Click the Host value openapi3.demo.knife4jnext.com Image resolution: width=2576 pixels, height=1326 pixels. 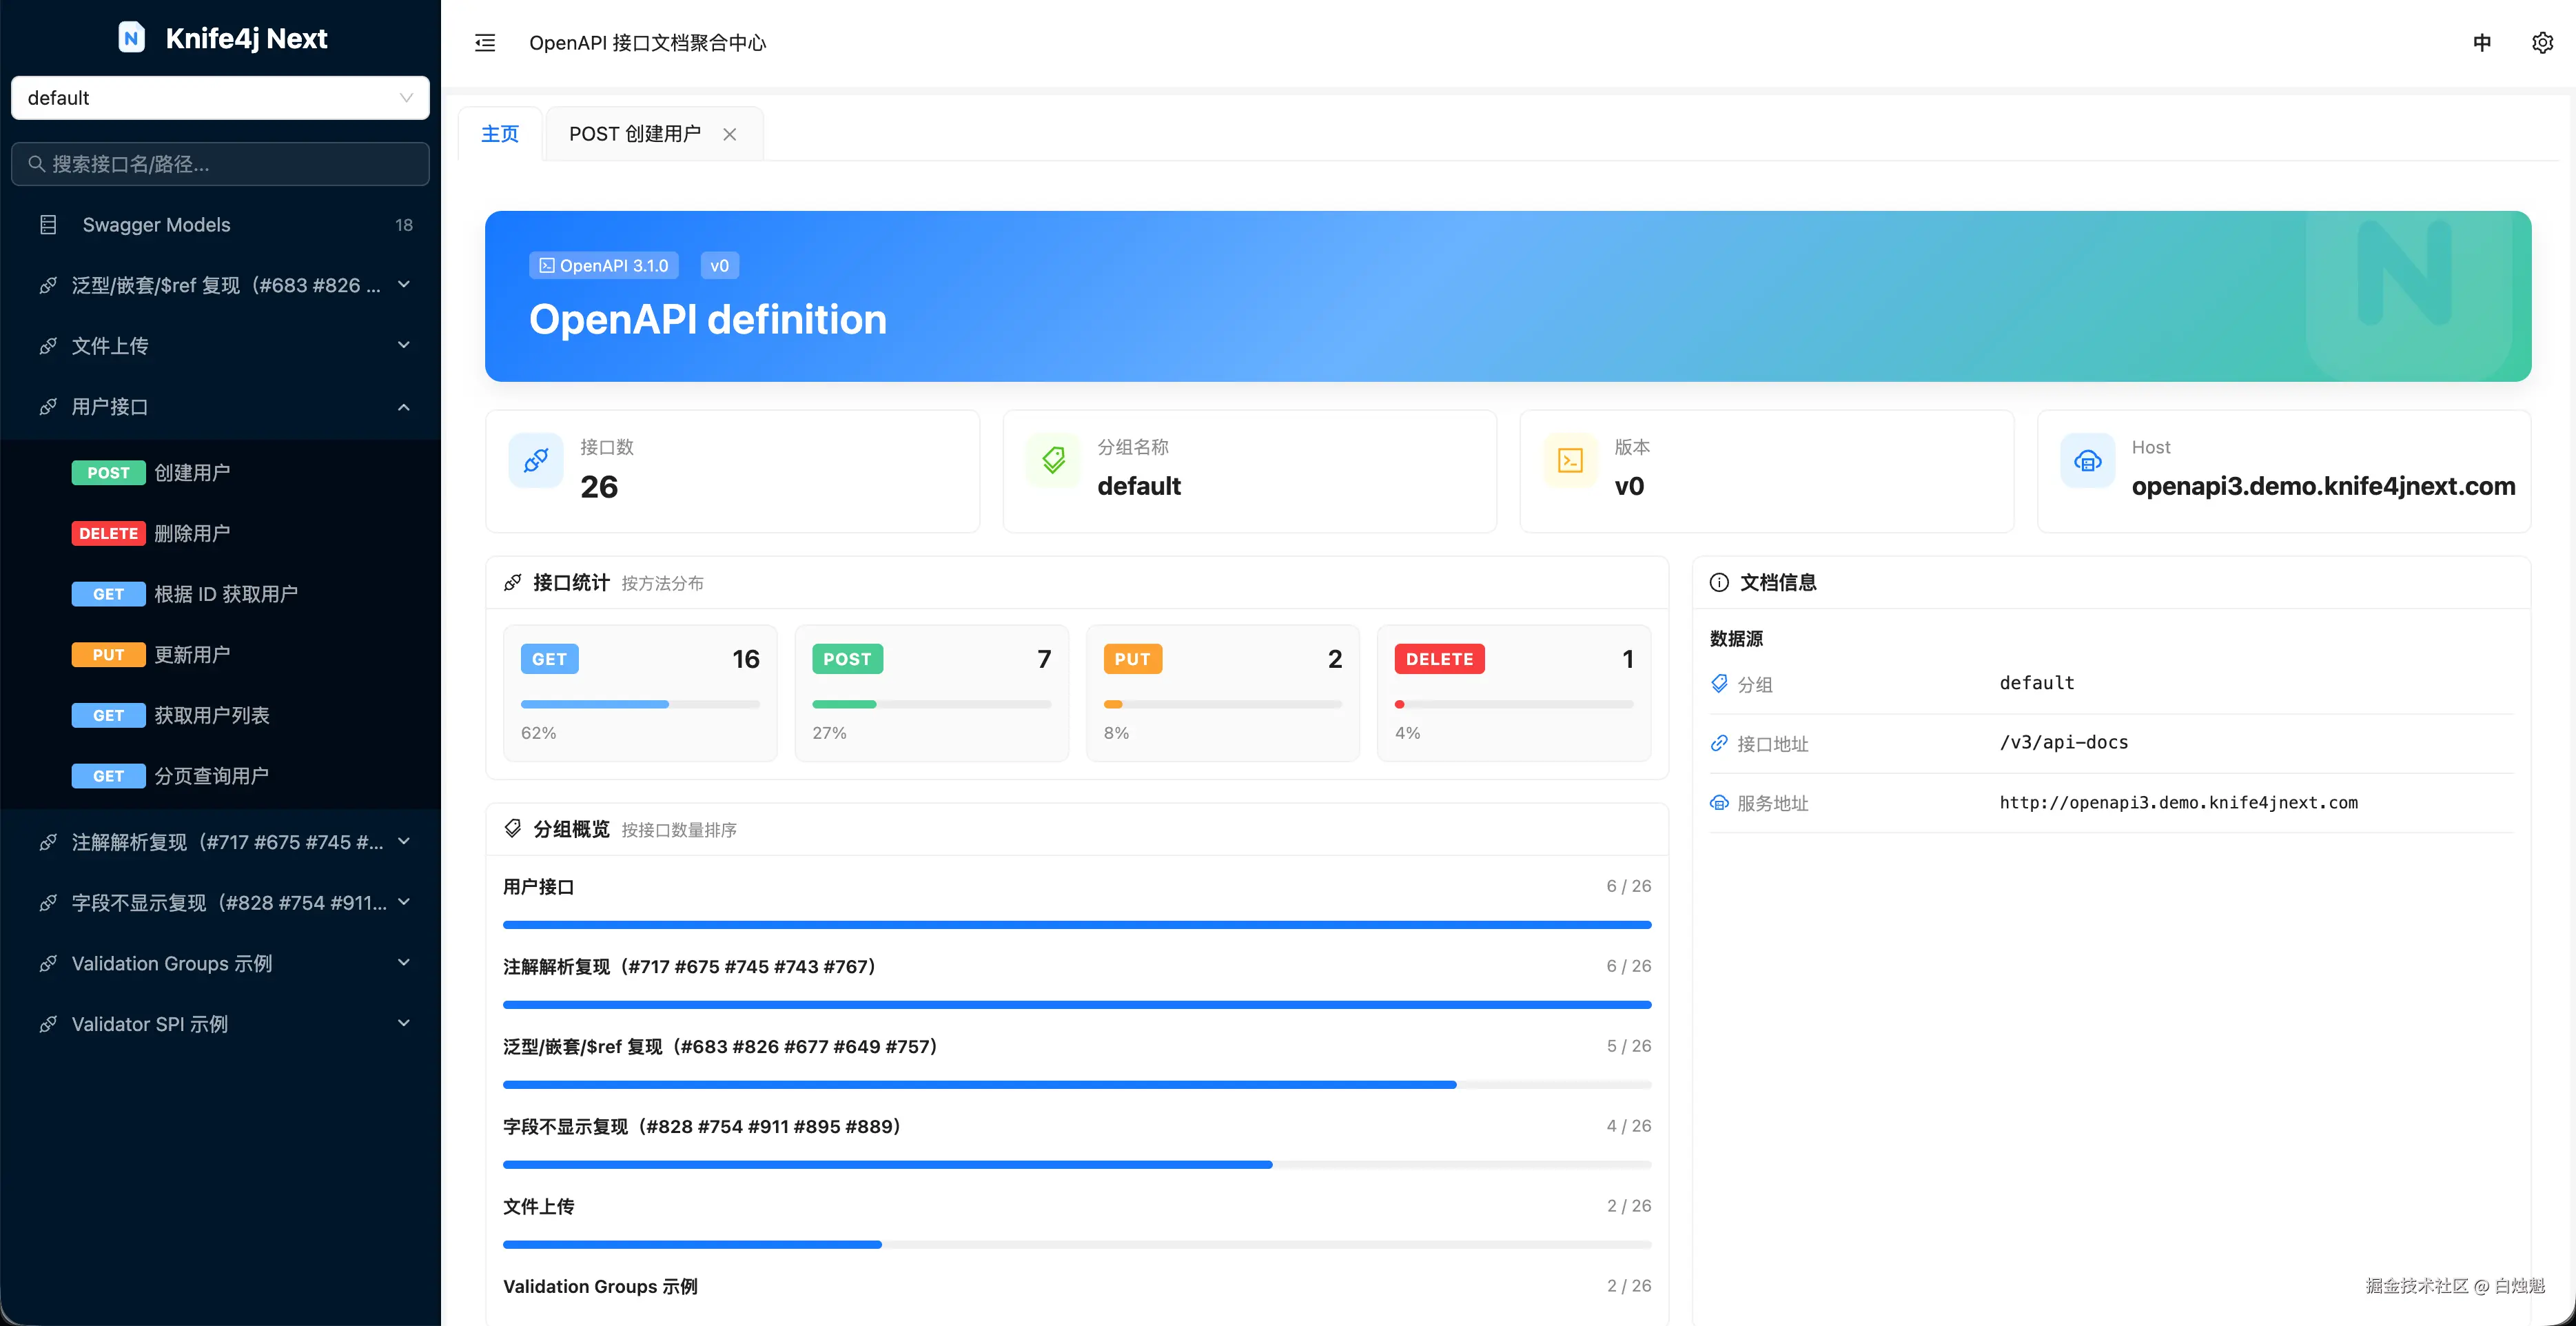click(2323, 487)
